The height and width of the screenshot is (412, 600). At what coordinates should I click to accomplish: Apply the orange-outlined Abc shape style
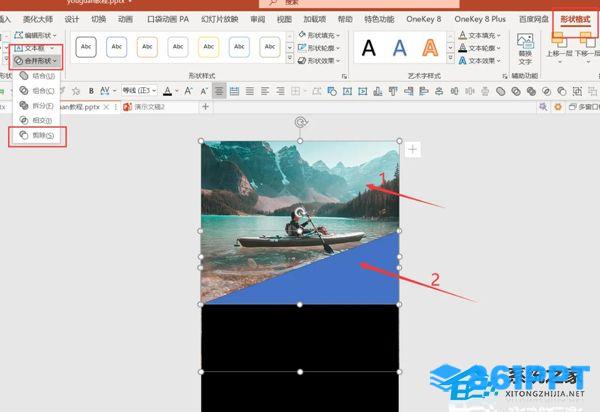[x=147, y=47]
